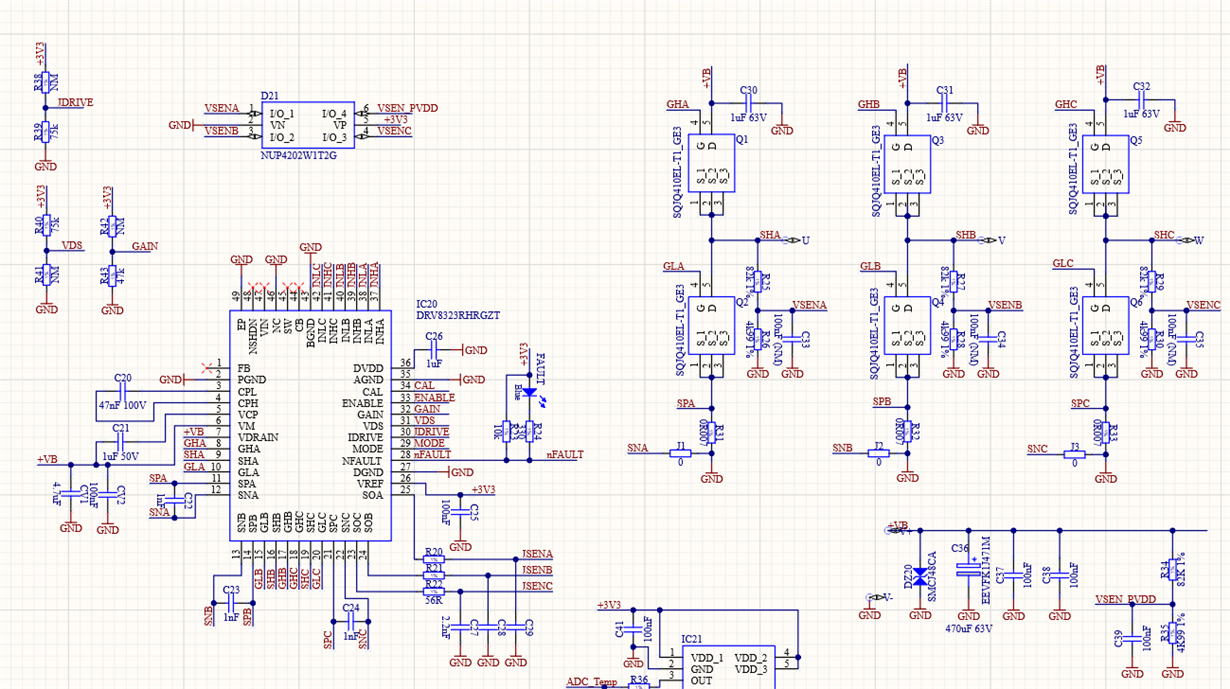The image size is (1230, 689).
Task: Select resistor R34 82K 1%
Action: 1174,569
